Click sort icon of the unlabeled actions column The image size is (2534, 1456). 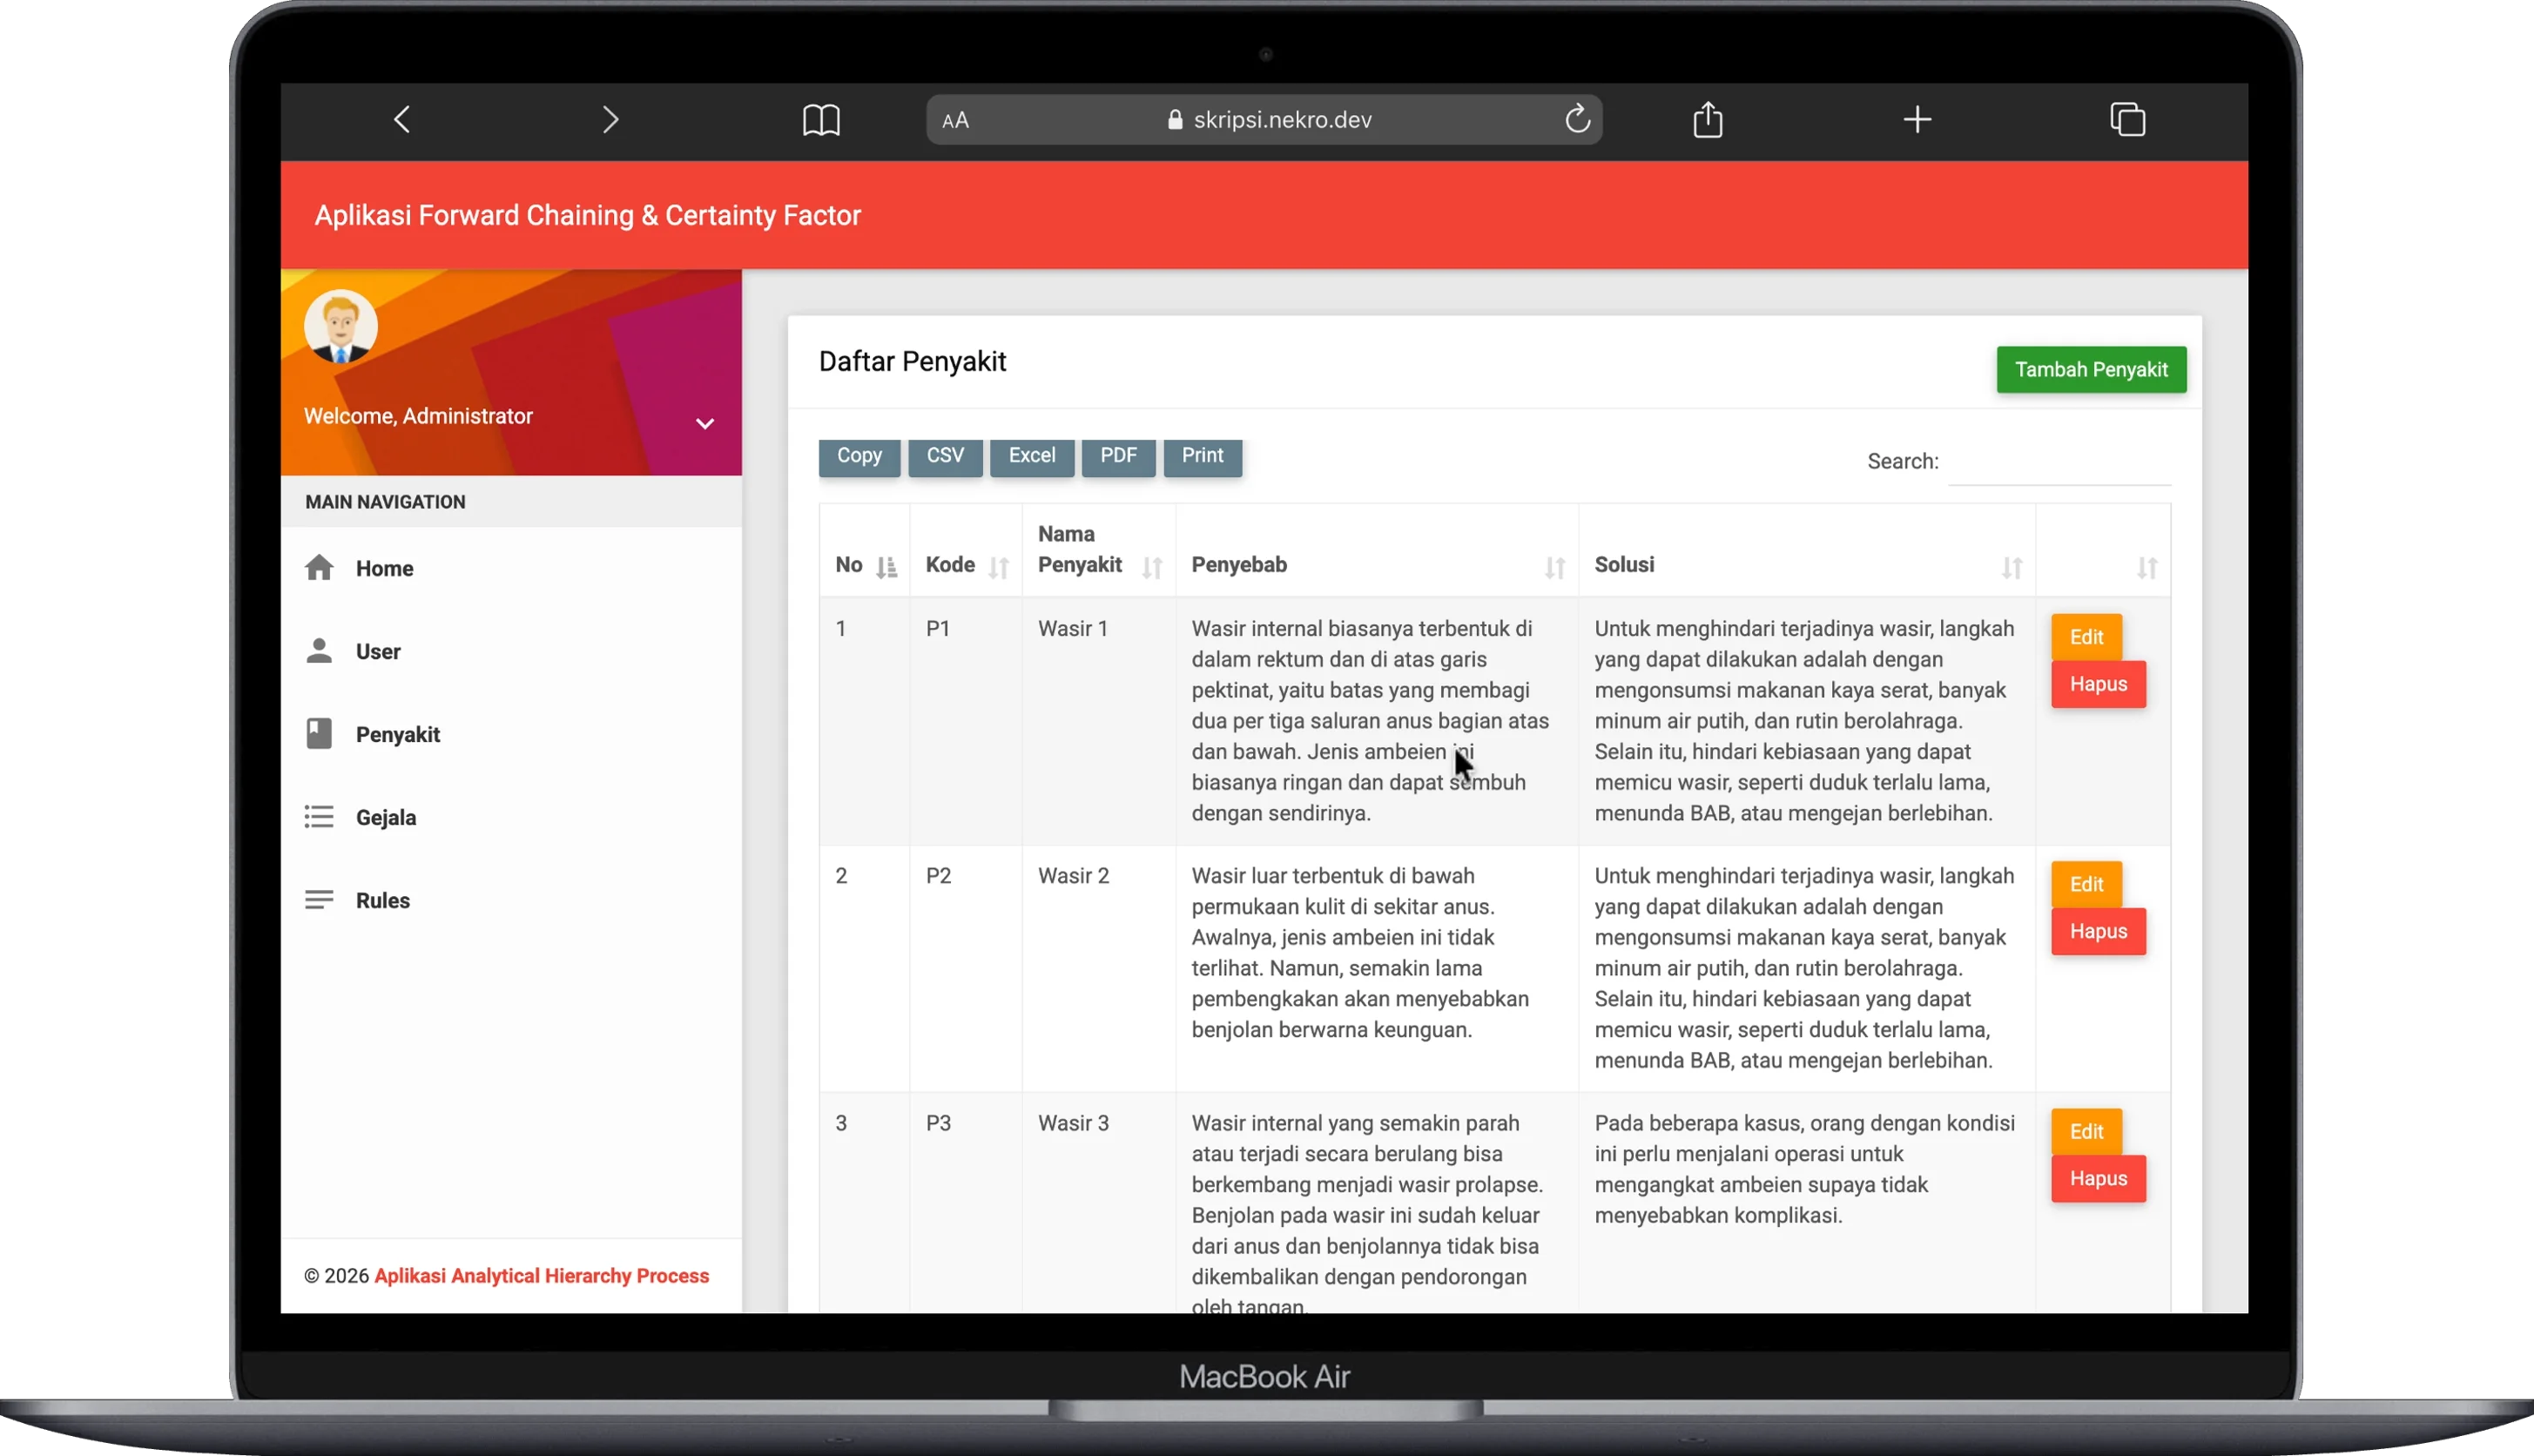(2147, 568)
